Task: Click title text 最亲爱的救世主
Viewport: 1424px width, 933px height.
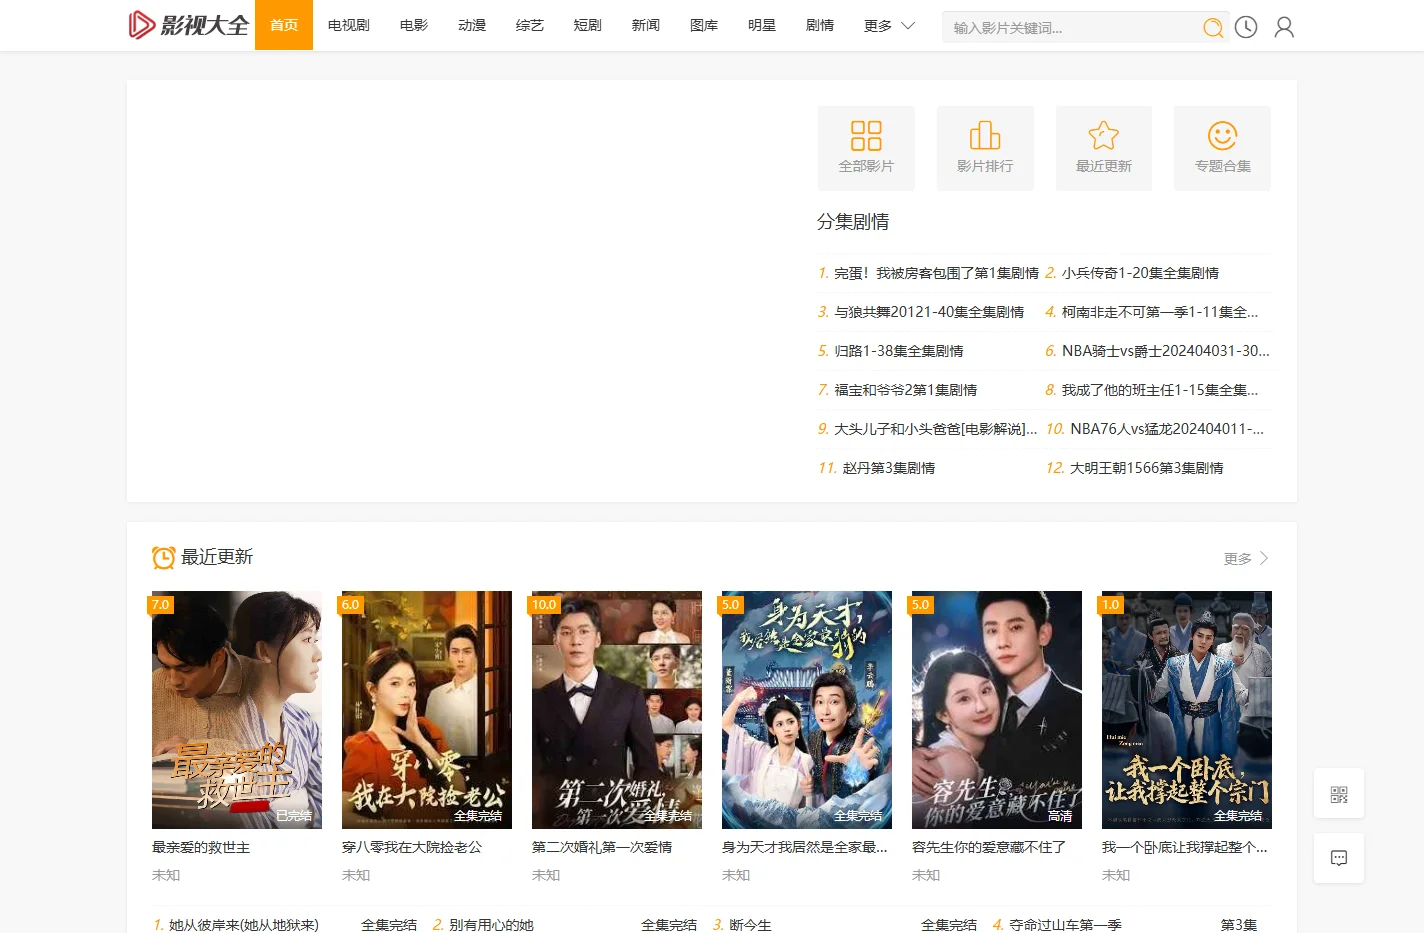Action: tap(201, 847)
